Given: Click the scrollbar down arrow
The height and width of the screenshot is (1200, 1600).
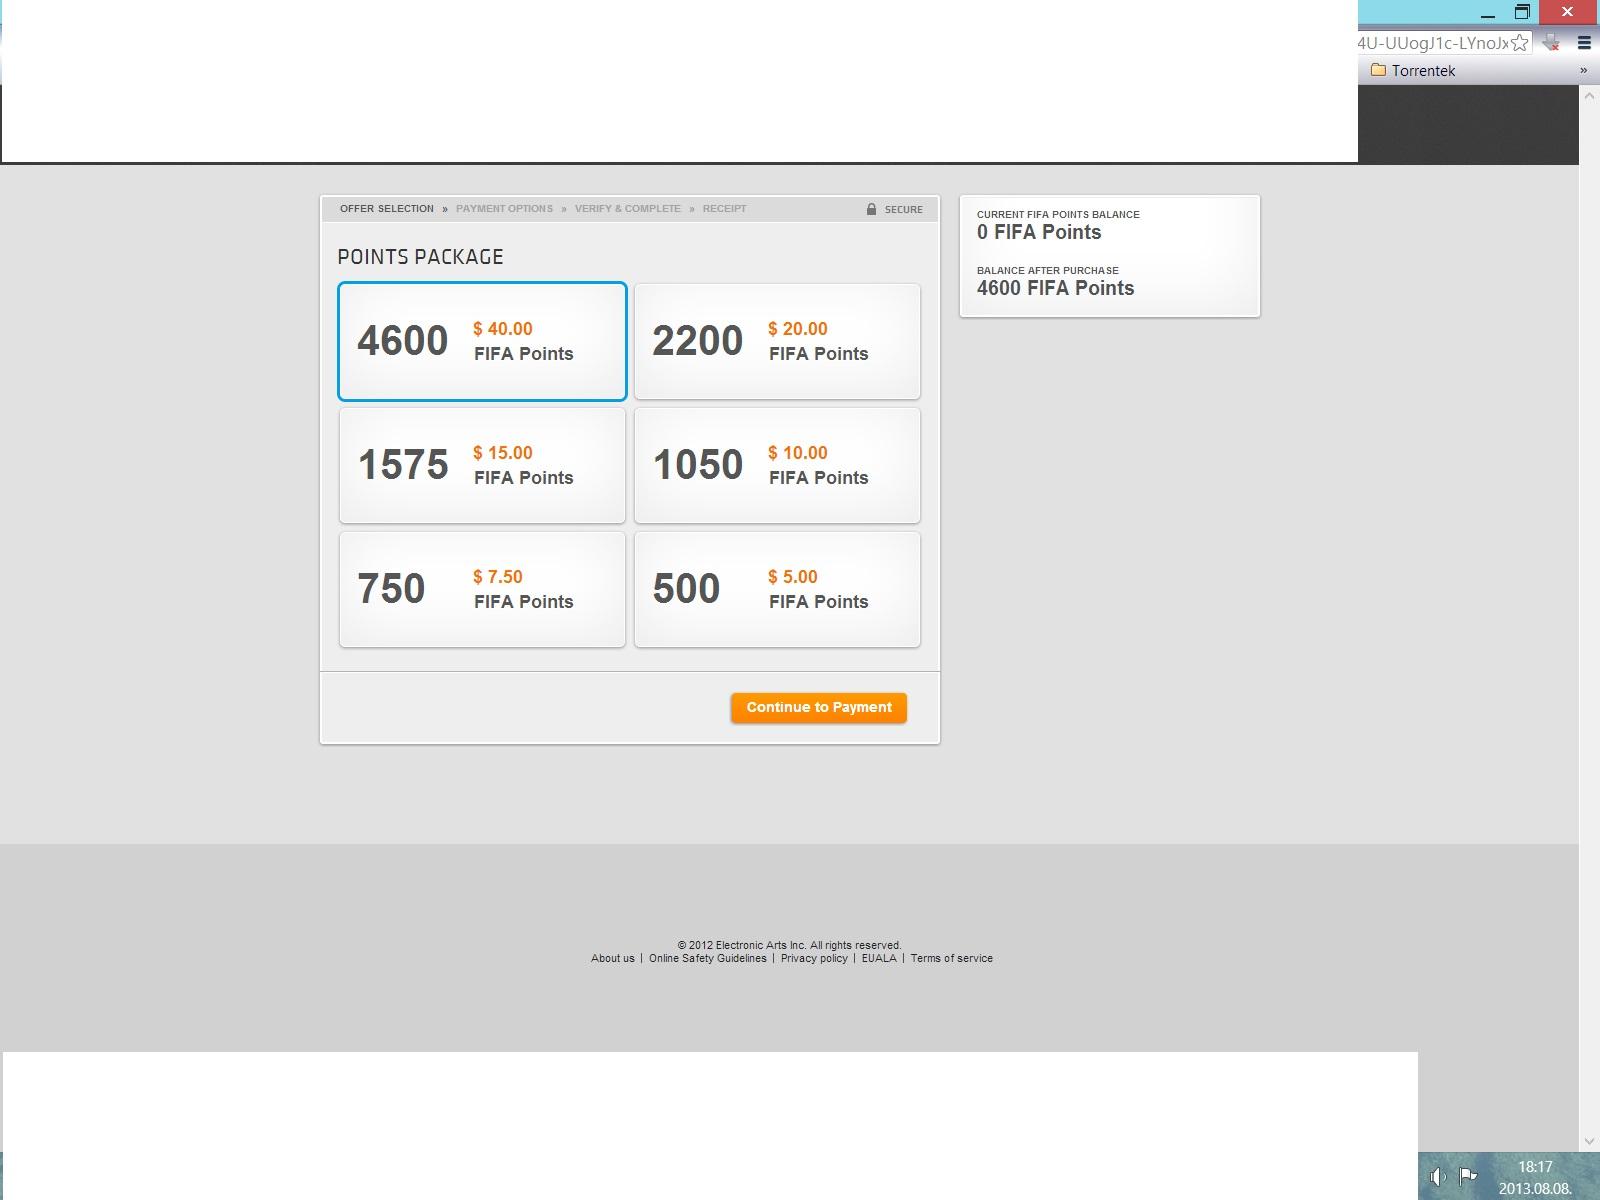Looking at the screenshot, I should point(1589,1141).
